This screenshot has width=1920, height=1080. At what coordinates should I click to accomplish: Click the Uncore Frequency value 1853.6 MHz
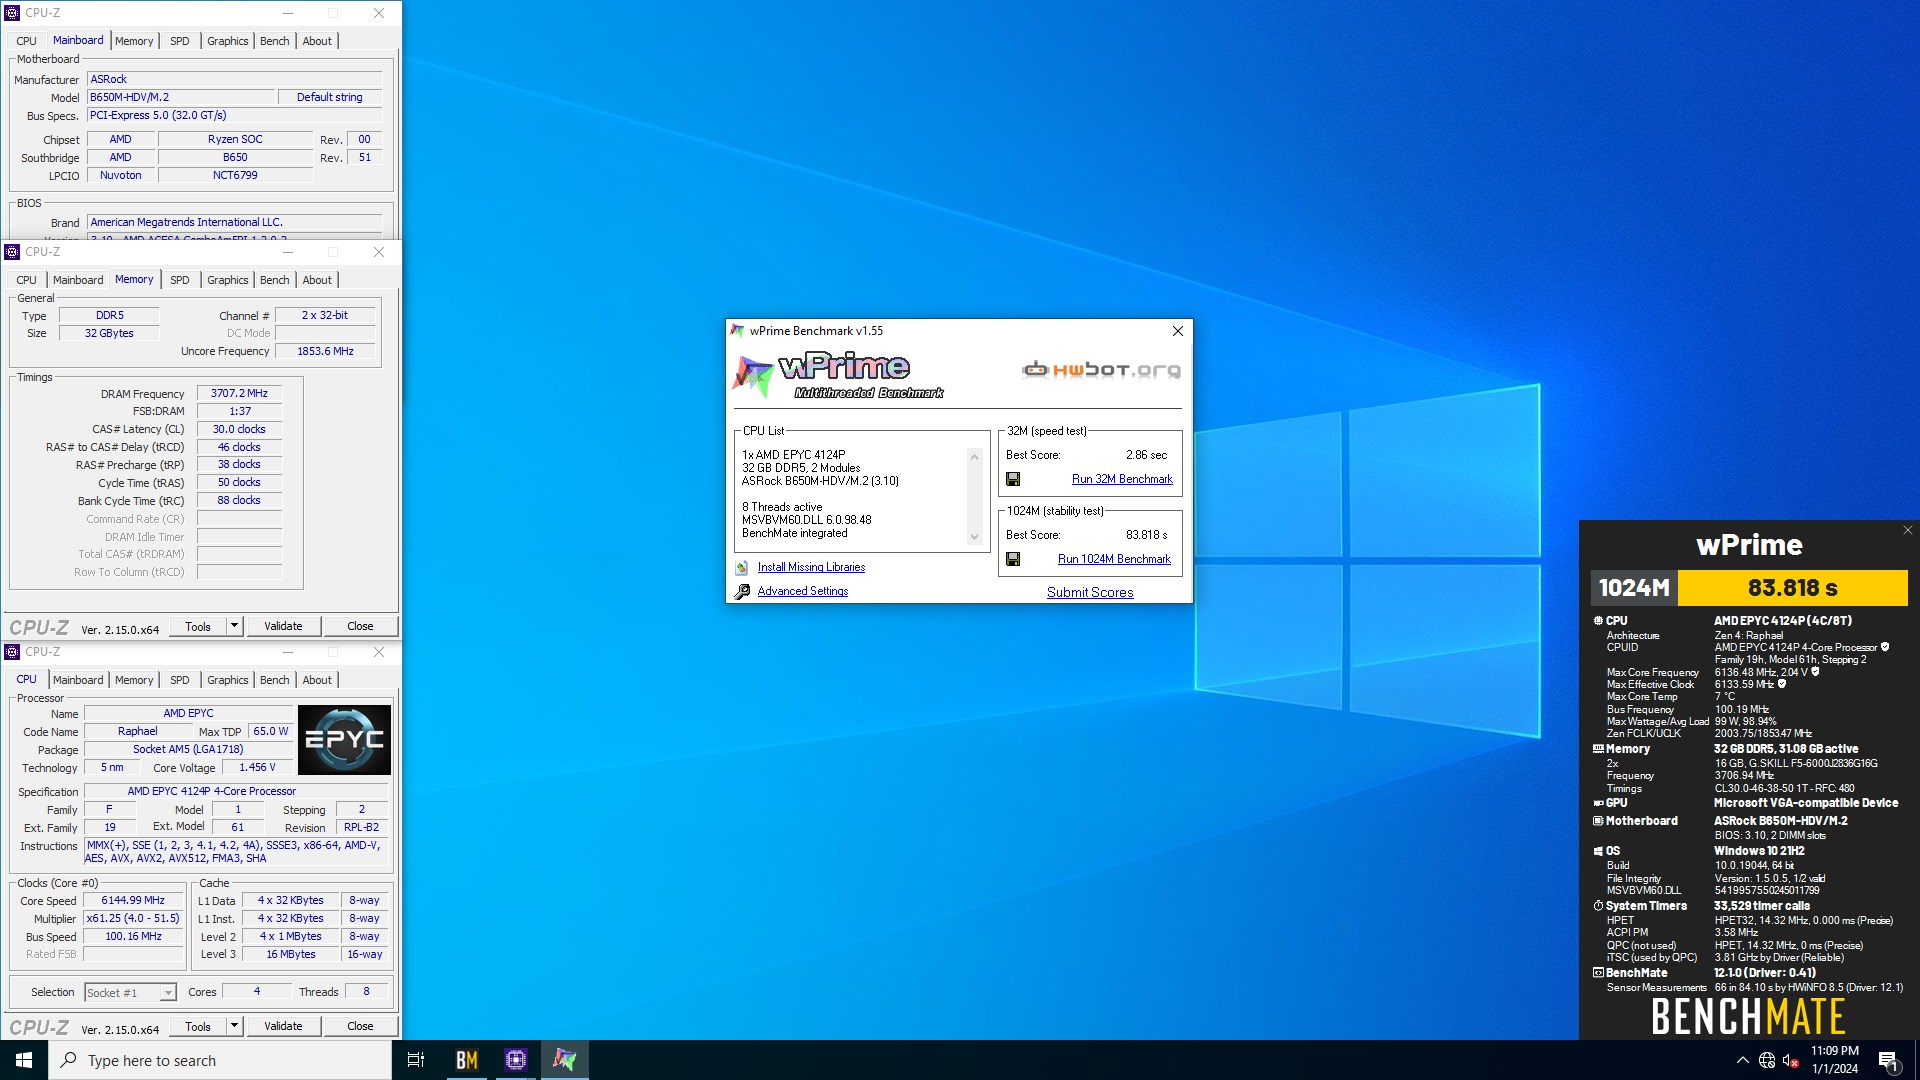coord(325,351)
